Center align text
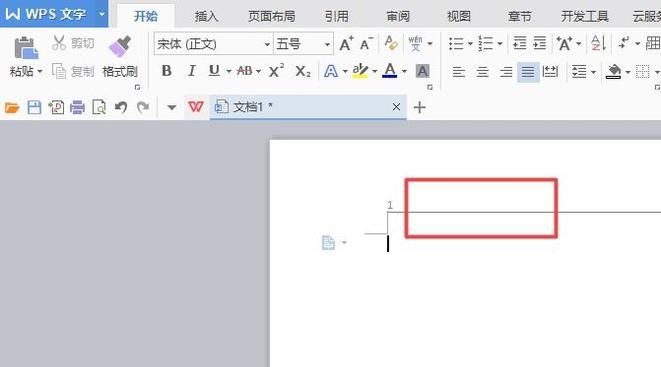The width and height of the screenshot is (661, 367). point(482,72)
